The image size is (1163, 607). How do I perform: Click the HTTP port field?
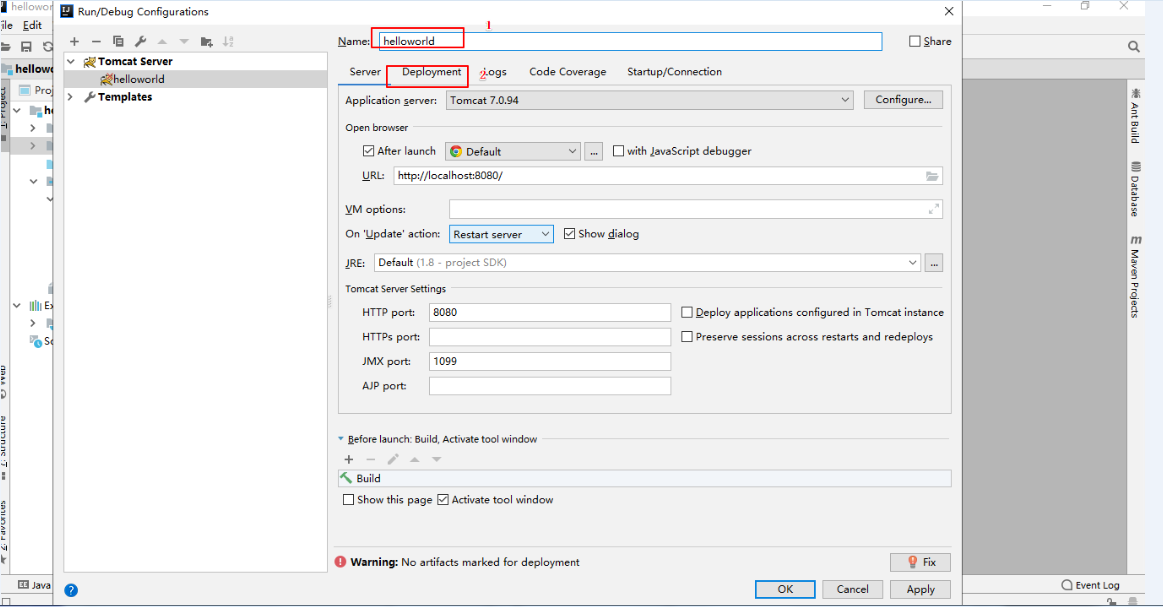(550, 312)
